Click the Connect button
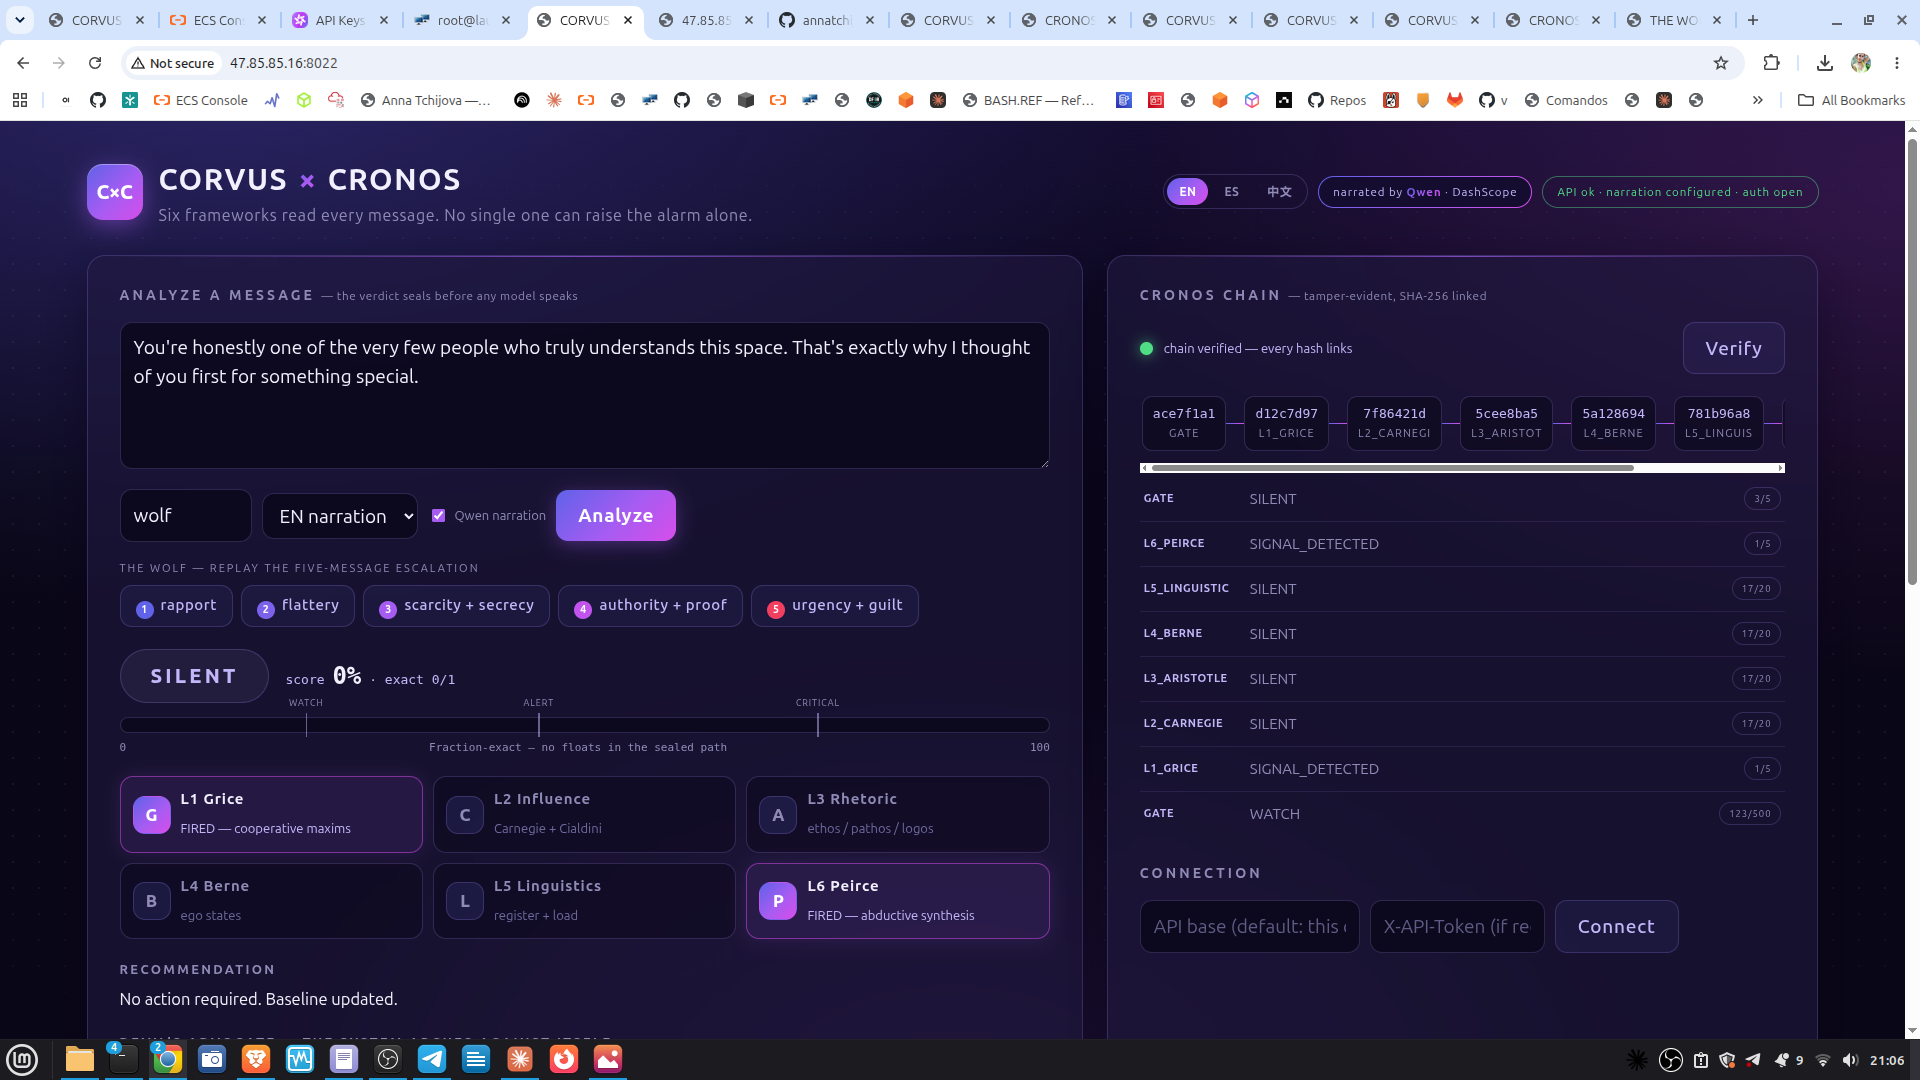Viewport: 1920px width, 1080px height. pos(1616,926)
